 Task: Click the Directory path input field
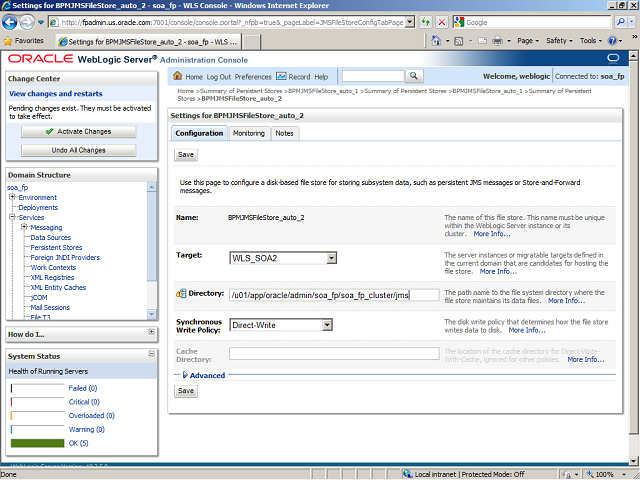[x=333, y=294]
